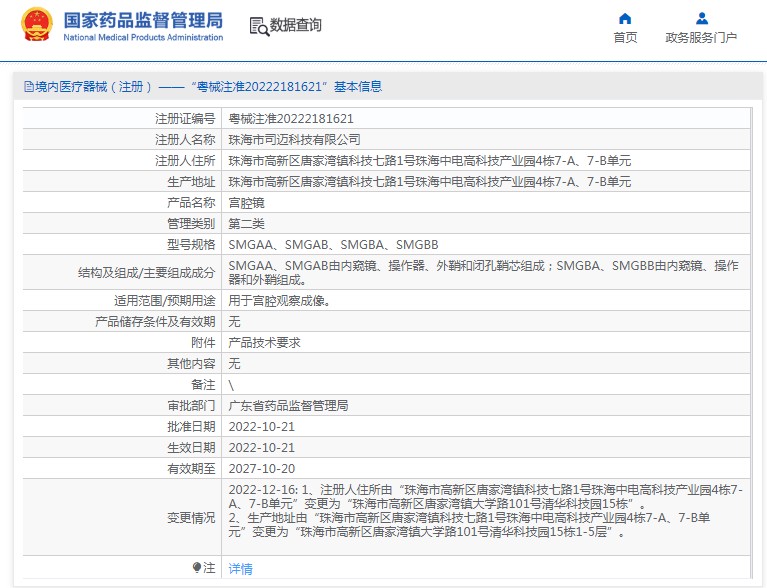Open the 详情 link
This screenshot has height=588, width=767.
coord(240,569)
